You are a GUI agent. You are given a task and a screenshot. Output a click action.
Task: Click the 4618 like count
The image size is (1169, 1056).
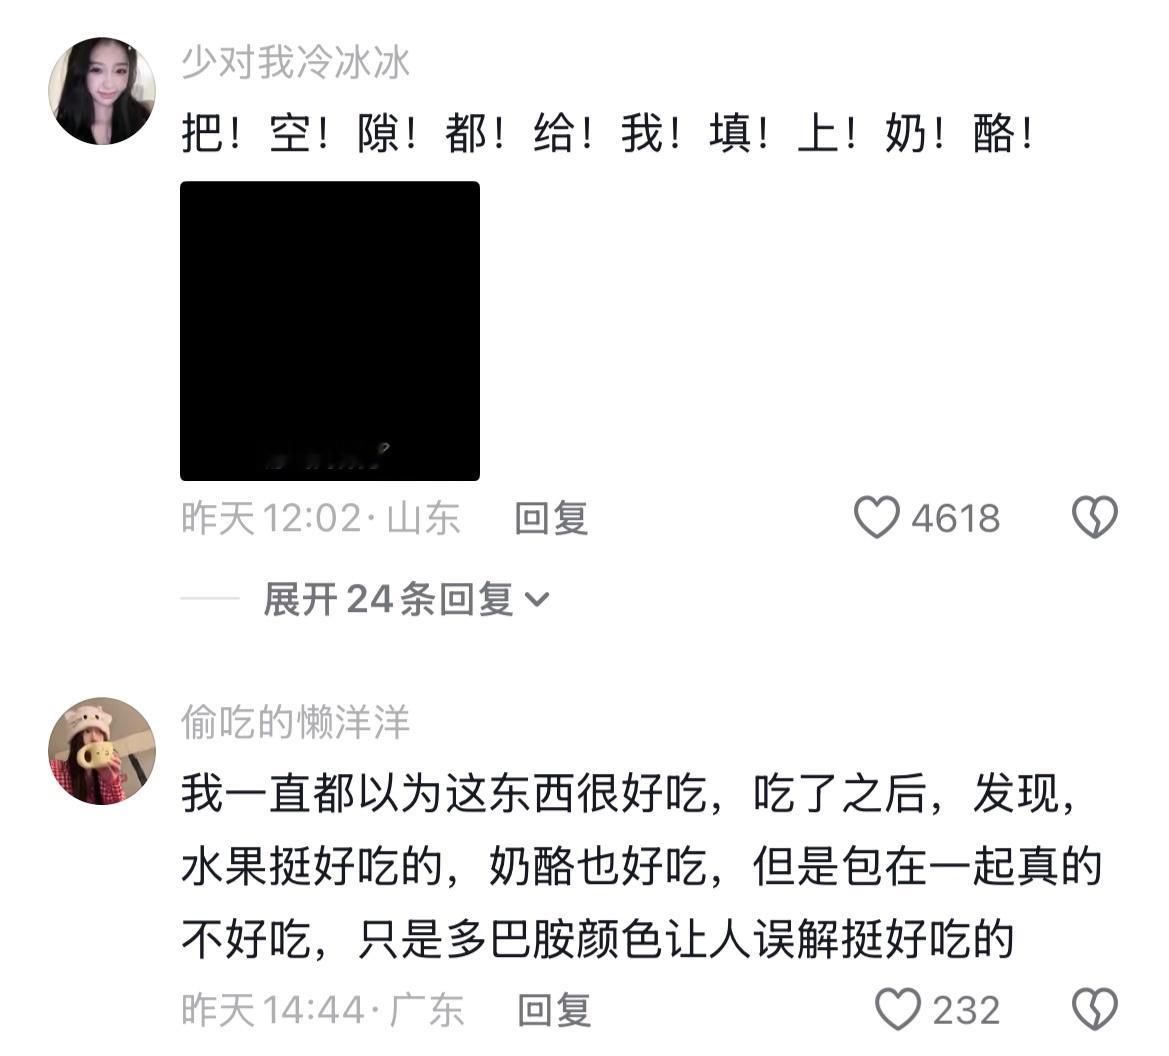(955, 518)
